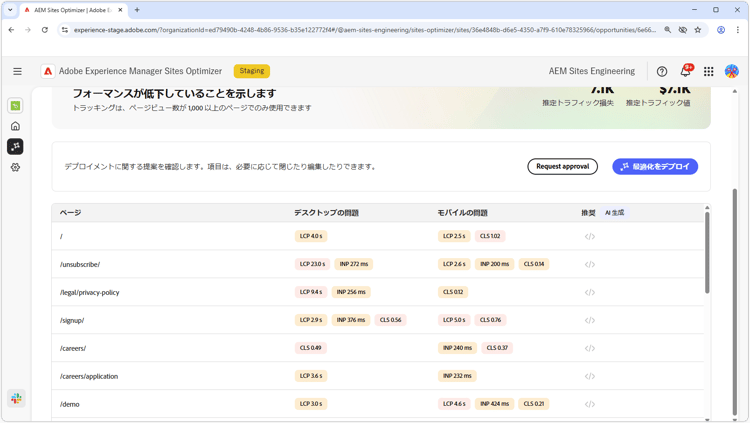Click the ページ column header
750x423 pixels.
point(70,212)
